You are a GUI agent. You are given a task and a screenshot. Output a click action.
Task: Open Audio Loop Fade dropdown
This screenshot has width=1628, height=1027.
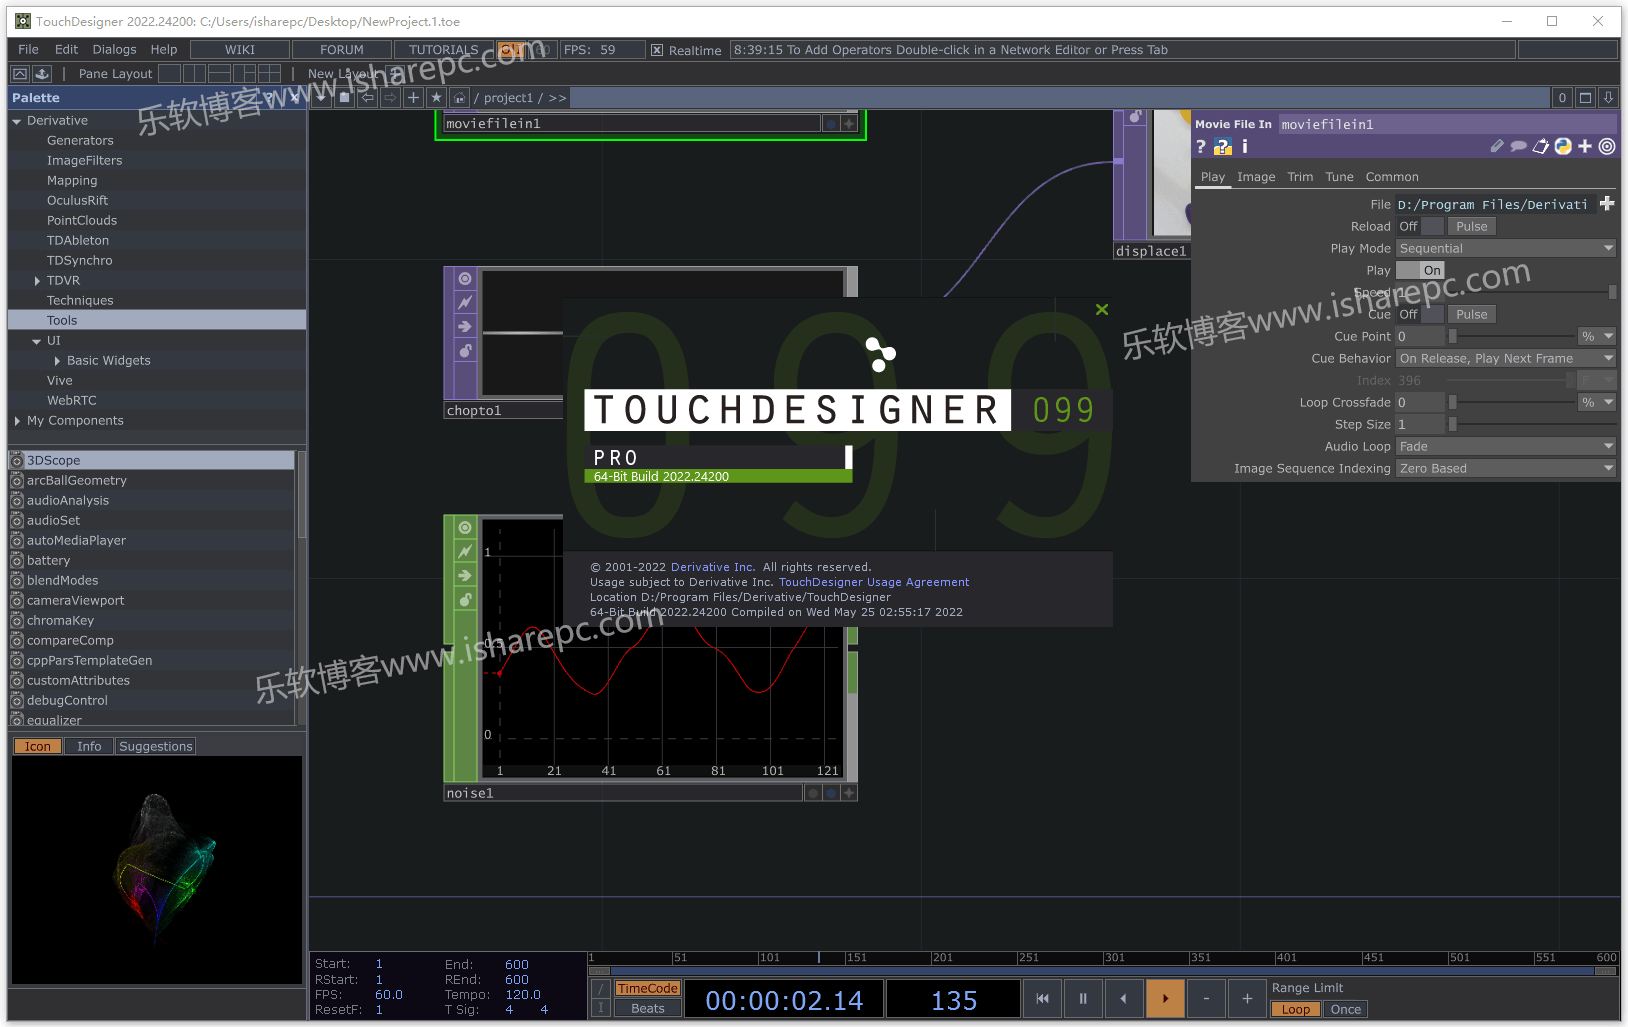1506,447
